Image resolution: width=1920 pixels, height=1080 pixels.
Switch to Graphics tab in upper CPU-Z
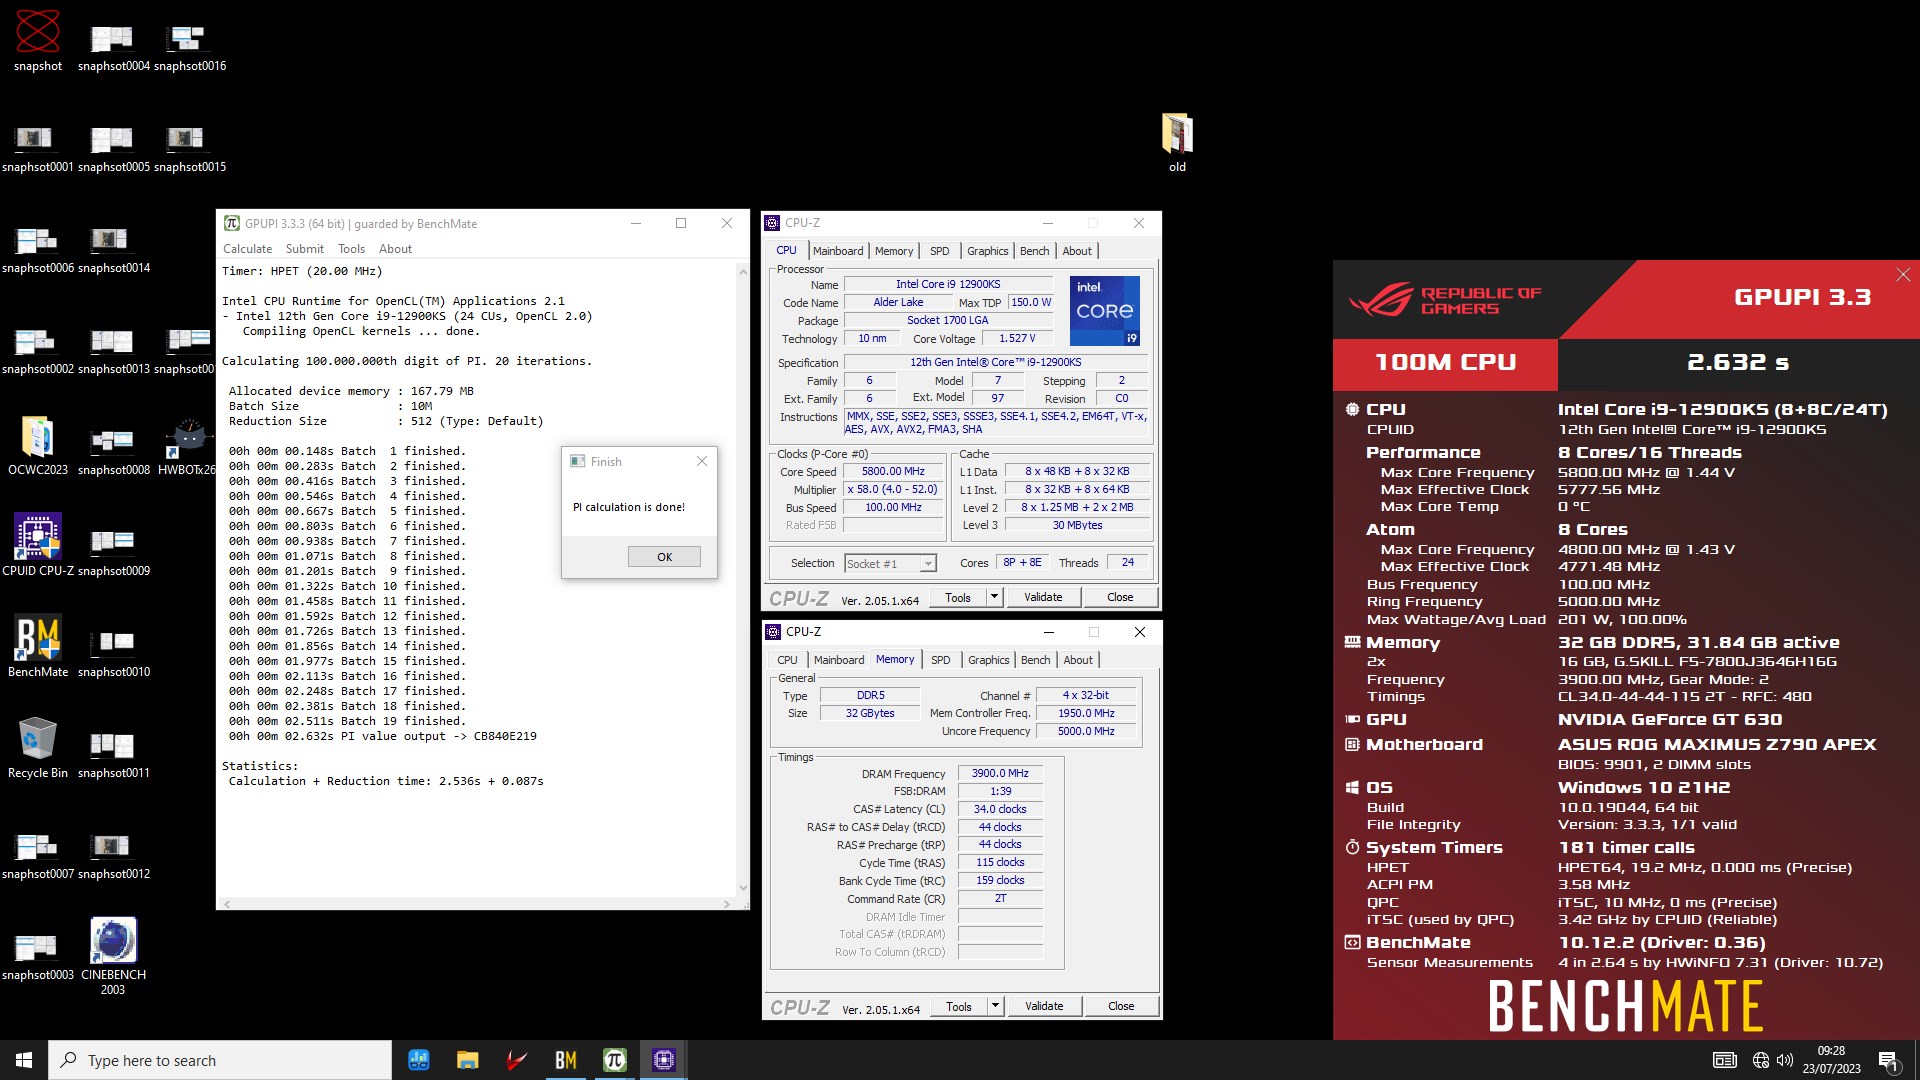click(987, 251)
